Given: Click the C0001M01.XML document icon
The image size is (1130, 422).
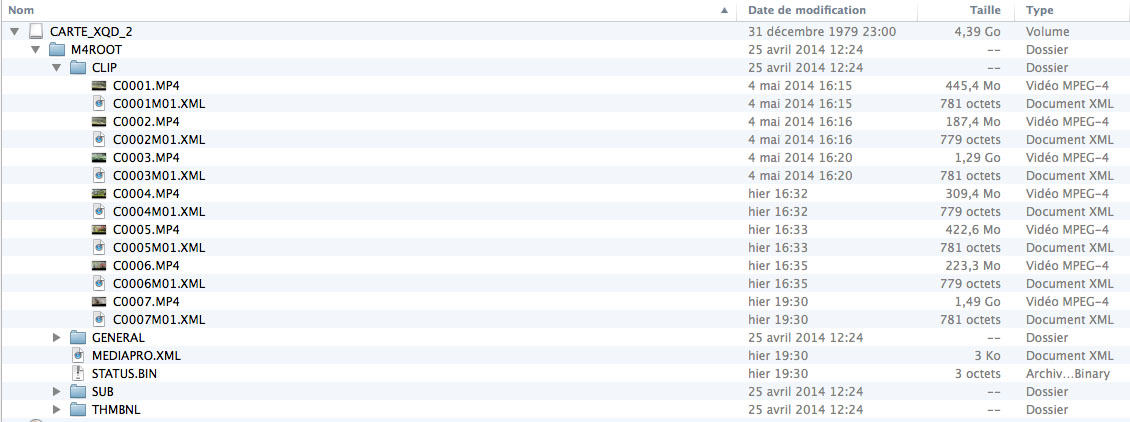Looking at the screenshot, I should (99, 104).
